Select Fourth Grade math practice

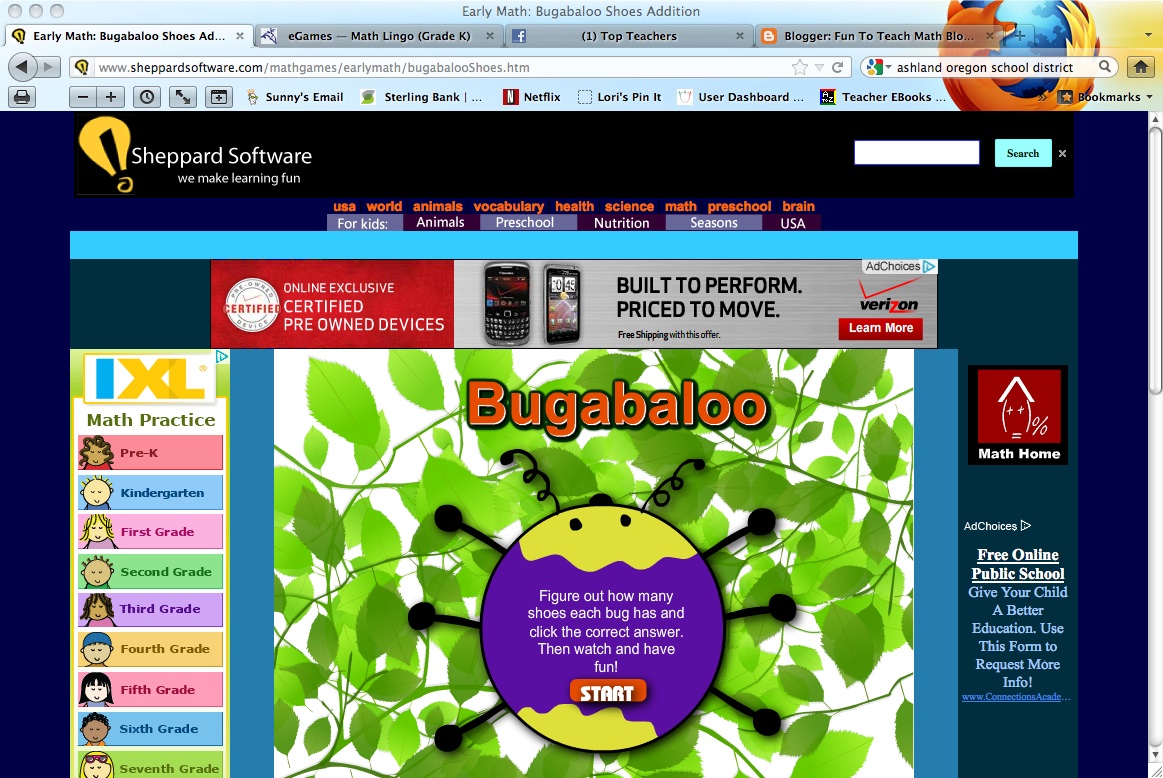click(151, 649)
